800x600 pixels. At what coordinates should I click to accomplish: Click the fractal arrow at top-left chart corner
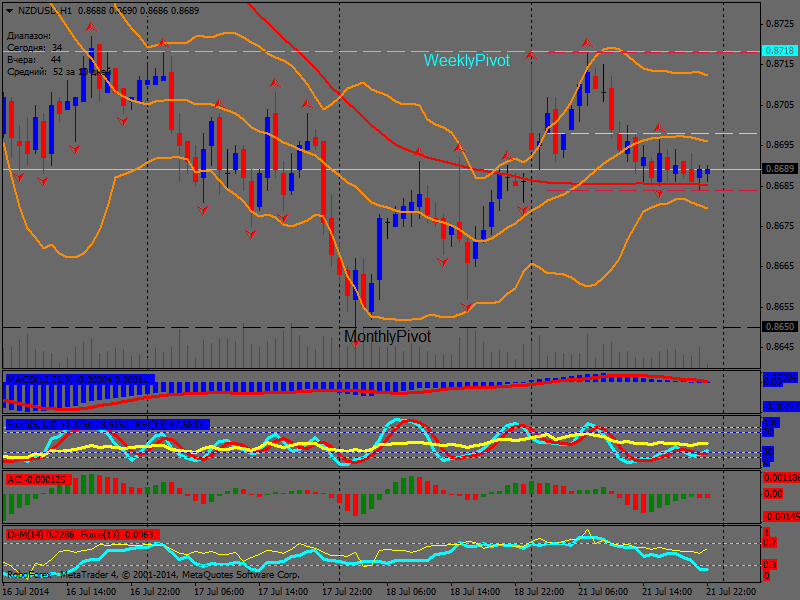[91, 26]
